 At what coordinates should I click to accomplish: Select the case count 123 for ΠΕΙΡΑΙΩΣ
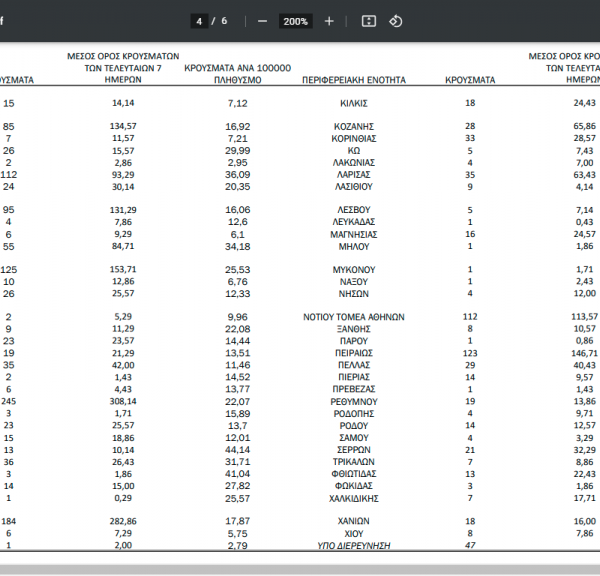click(x=470, y=353)
